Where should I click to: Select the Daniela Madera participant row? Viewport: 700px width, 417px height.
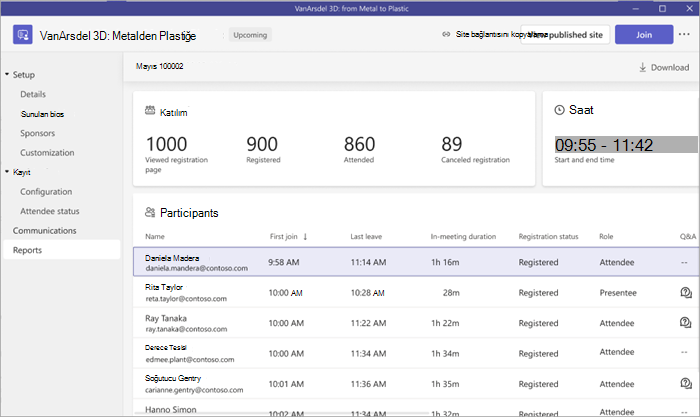pyautogui.click(x=416, y=262)
